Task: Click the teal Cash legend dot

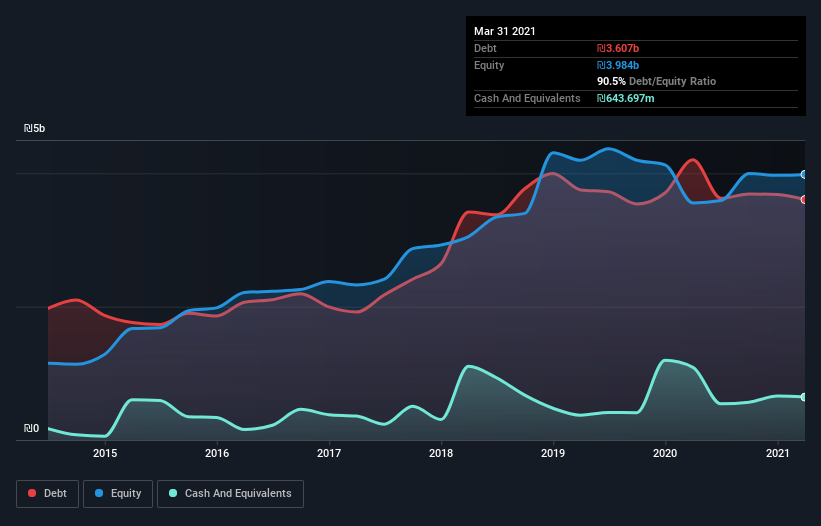Action: 173,493
